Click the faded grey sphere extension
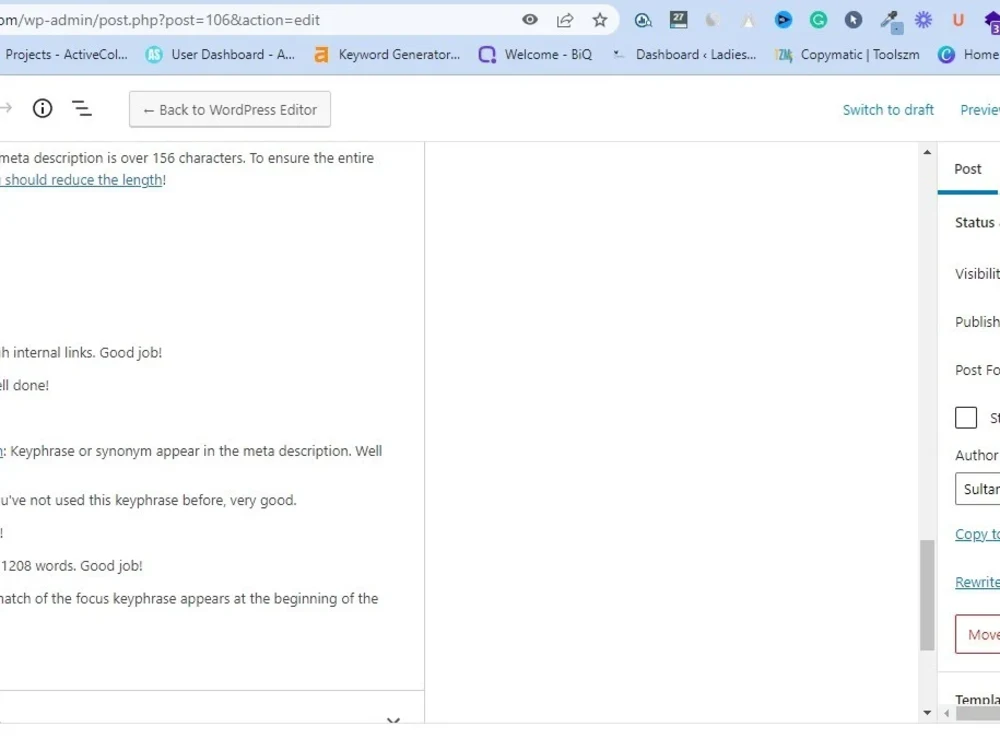The height and width of the screenshot is (750, 1000). [712, 20]
